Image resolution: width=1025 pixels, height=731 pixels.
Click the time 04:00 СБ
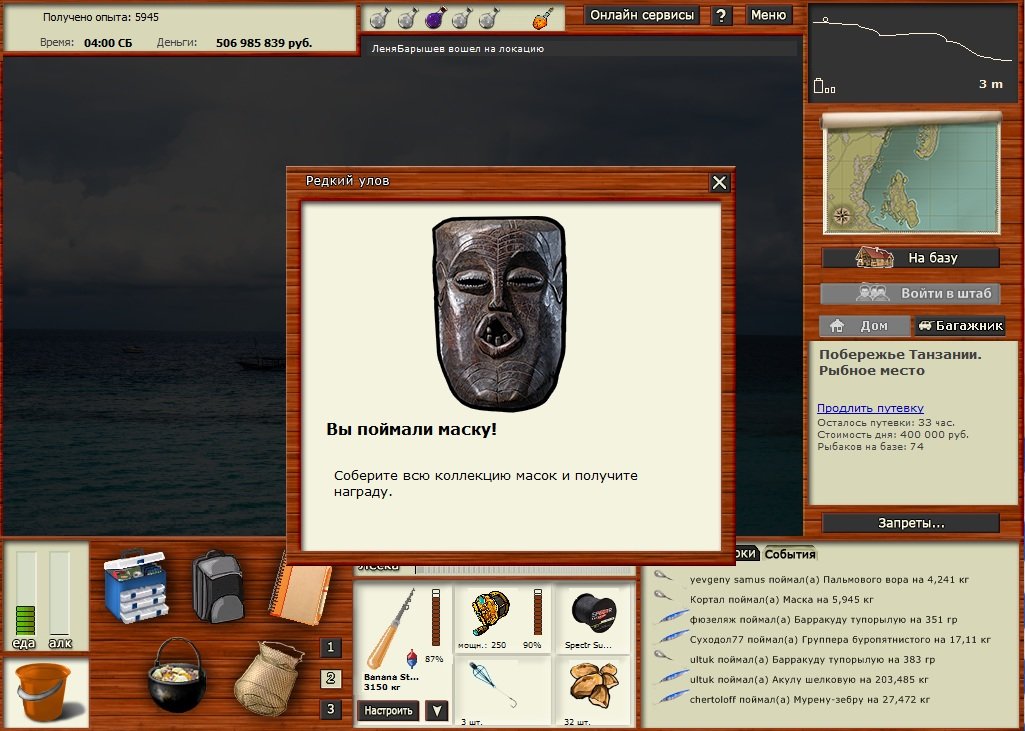pyautogui.click(x=108, y=43)
